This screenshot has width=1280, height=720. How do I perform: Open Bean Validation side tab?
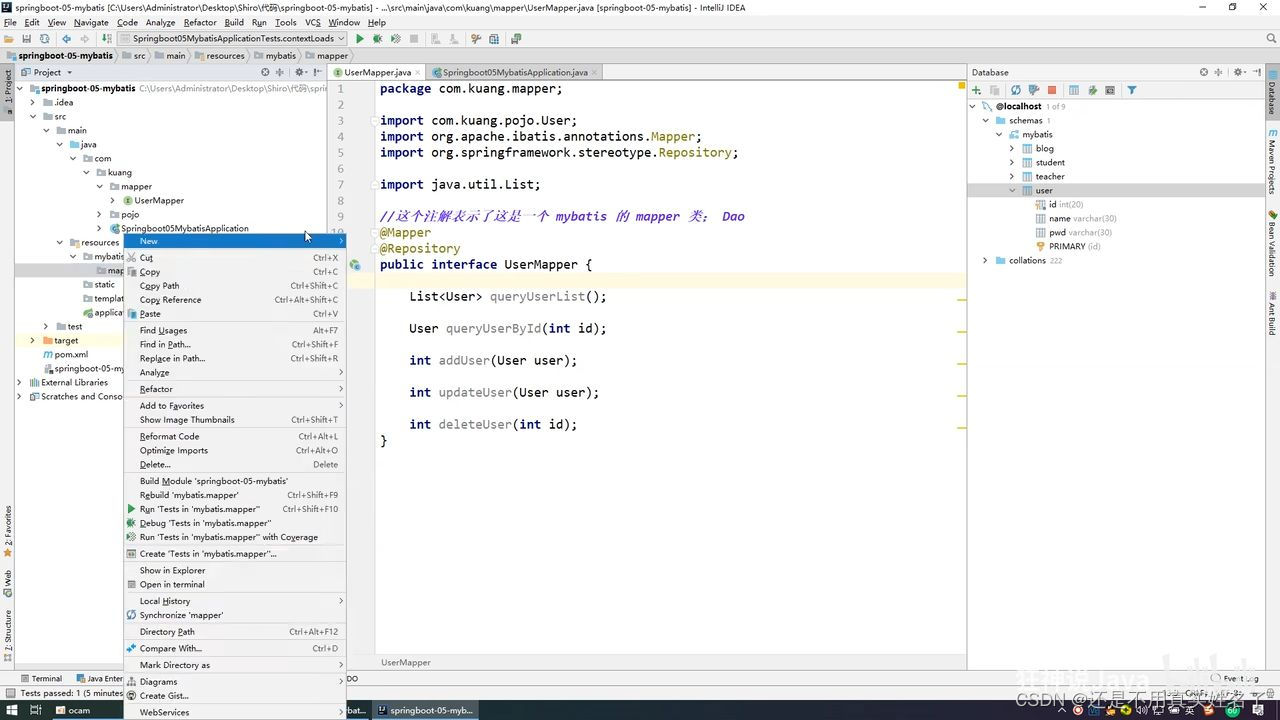[1272, 244]
